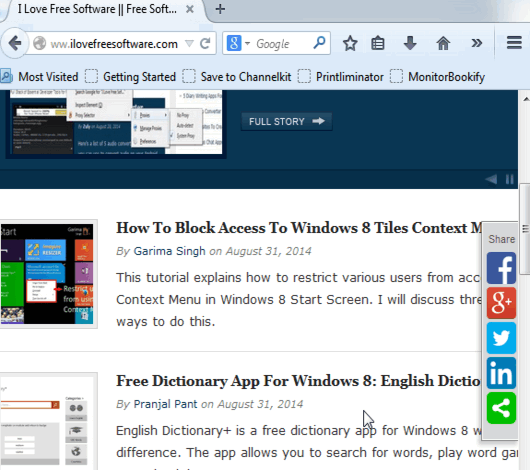The width and height of the screenshot is (530, 470).
Task: Open the green generic share icon
Action: [501, 408]
